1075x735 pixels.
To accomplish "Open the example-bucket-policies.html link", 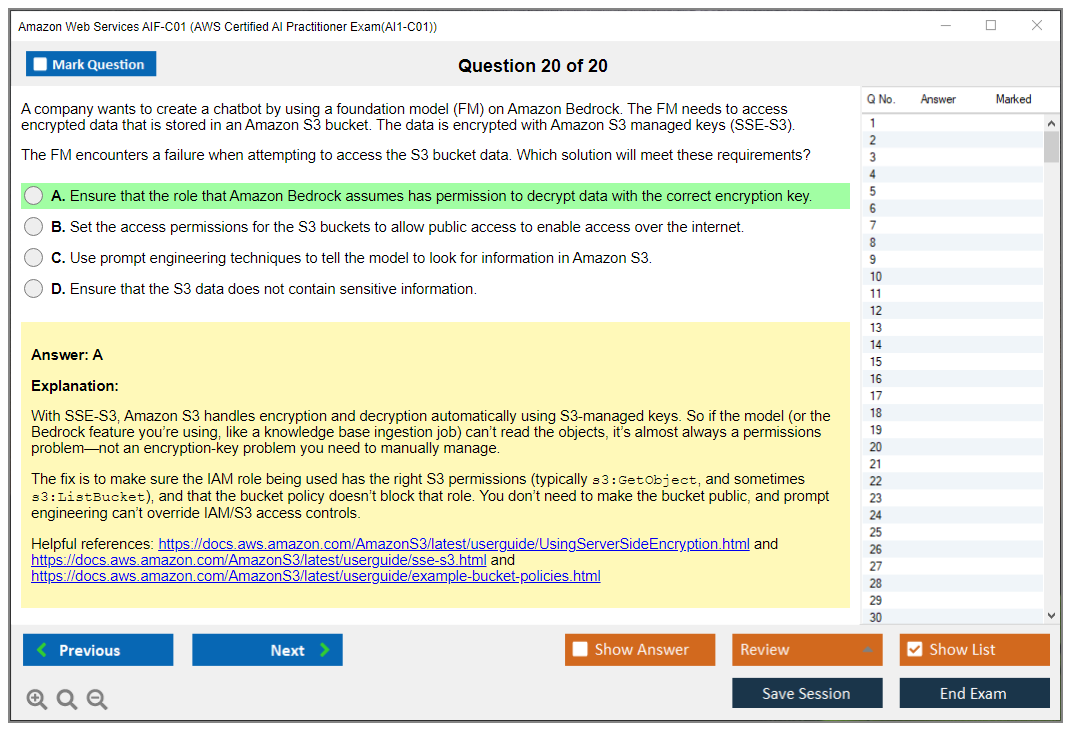I will point(316,576).
